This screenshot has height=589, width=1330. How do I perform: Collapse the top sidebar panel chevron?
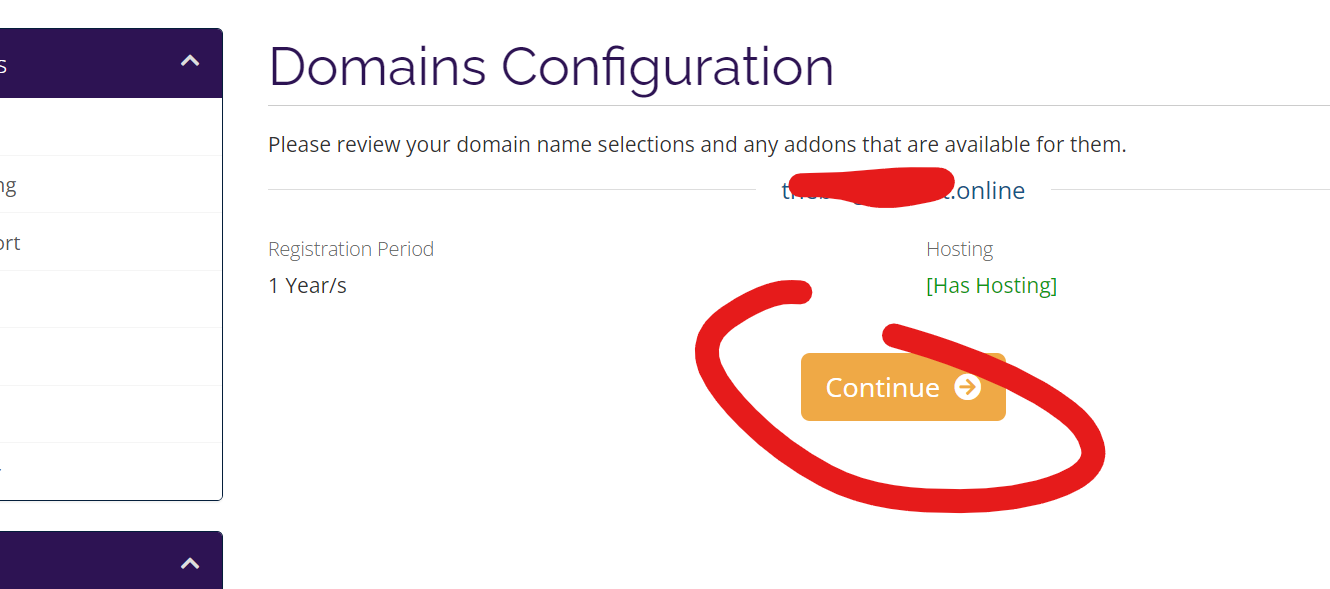[190, 62]
